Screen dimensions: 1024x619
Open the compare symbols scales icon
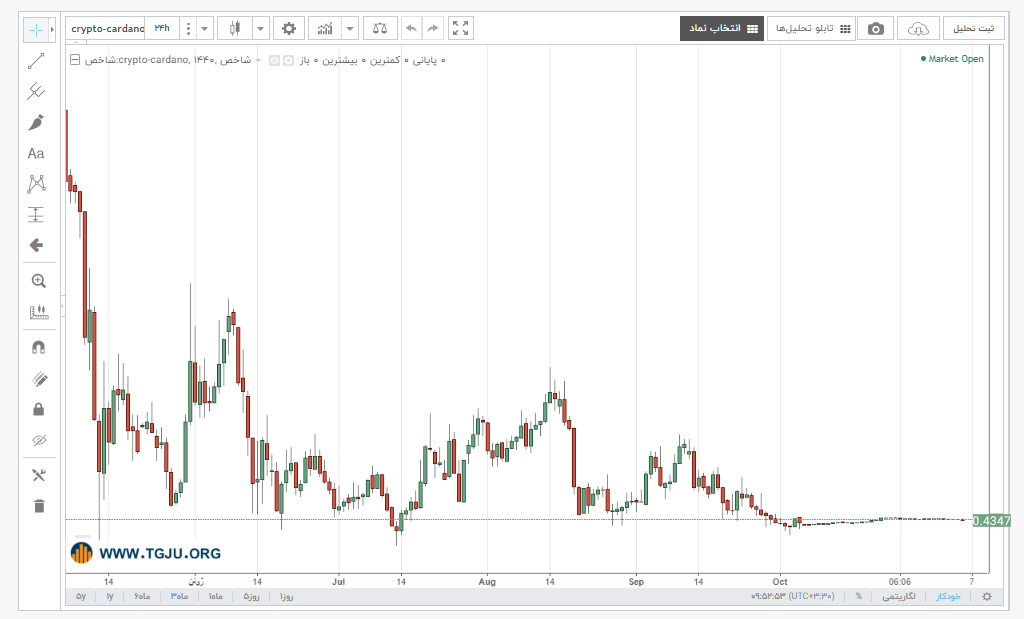tap(379, 29)
